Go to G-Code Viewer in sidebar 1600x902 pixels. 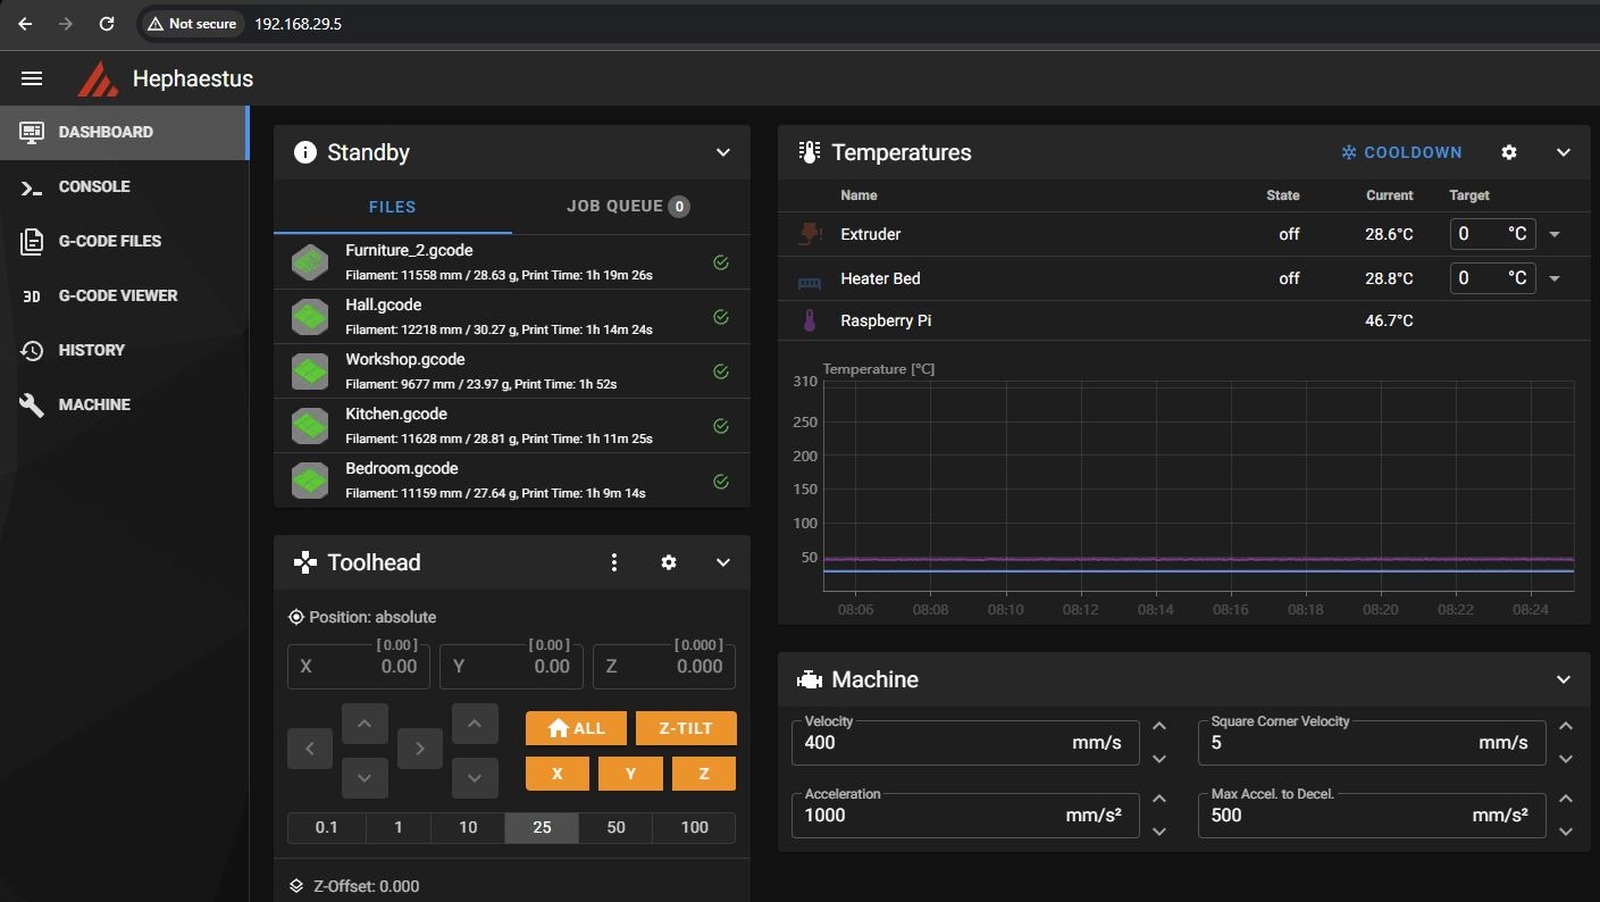pyautogui.click(x=117, y=295)
